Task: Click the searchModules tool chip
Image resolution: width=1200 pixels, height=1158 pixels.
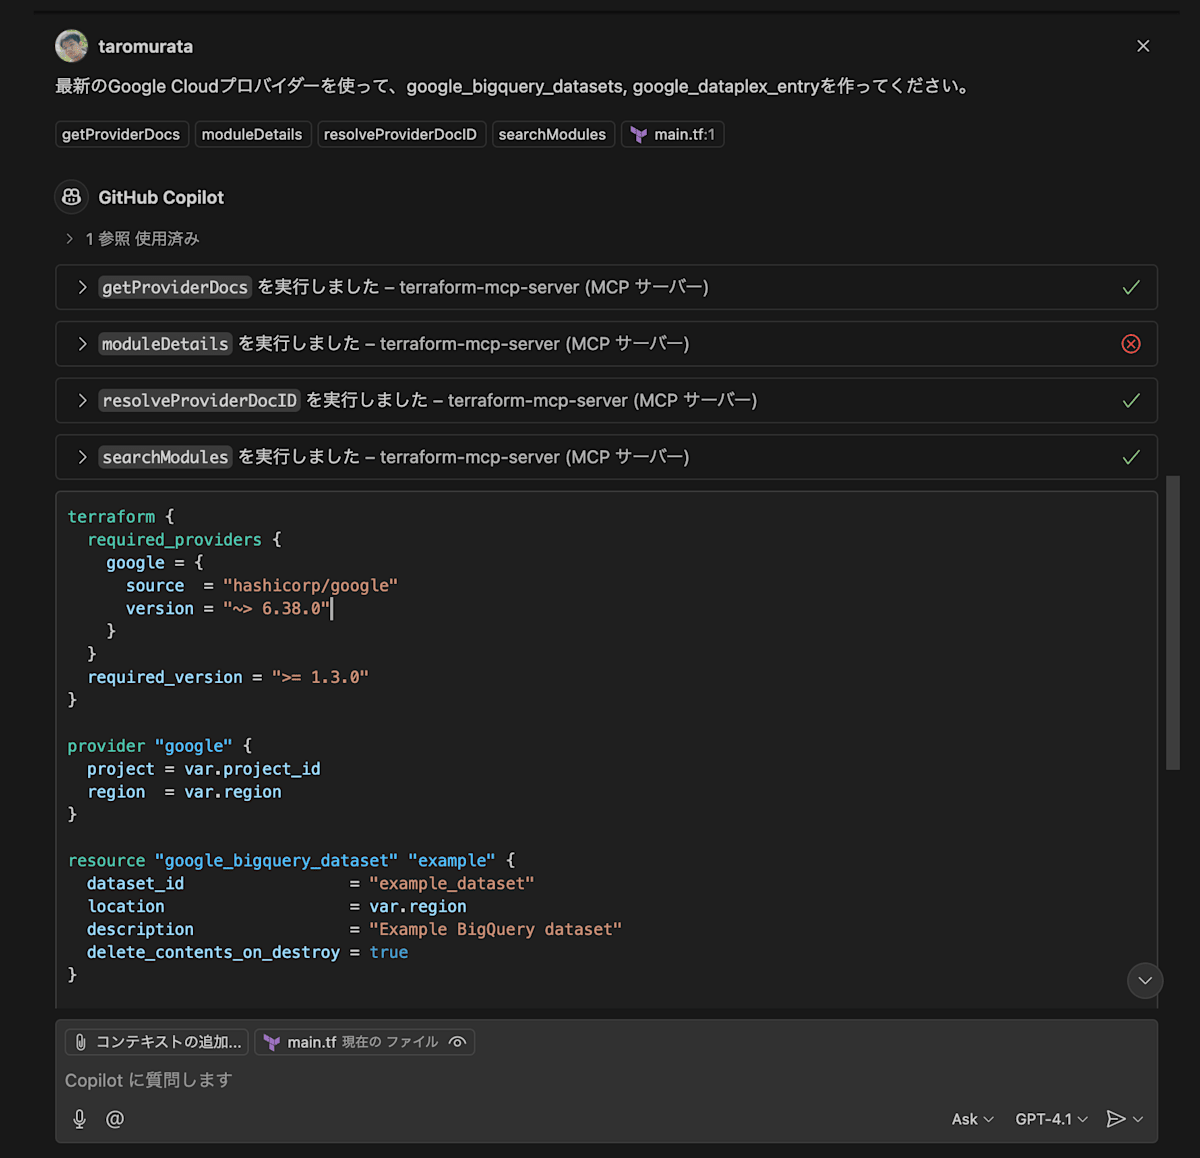Action: pos(552,134)
